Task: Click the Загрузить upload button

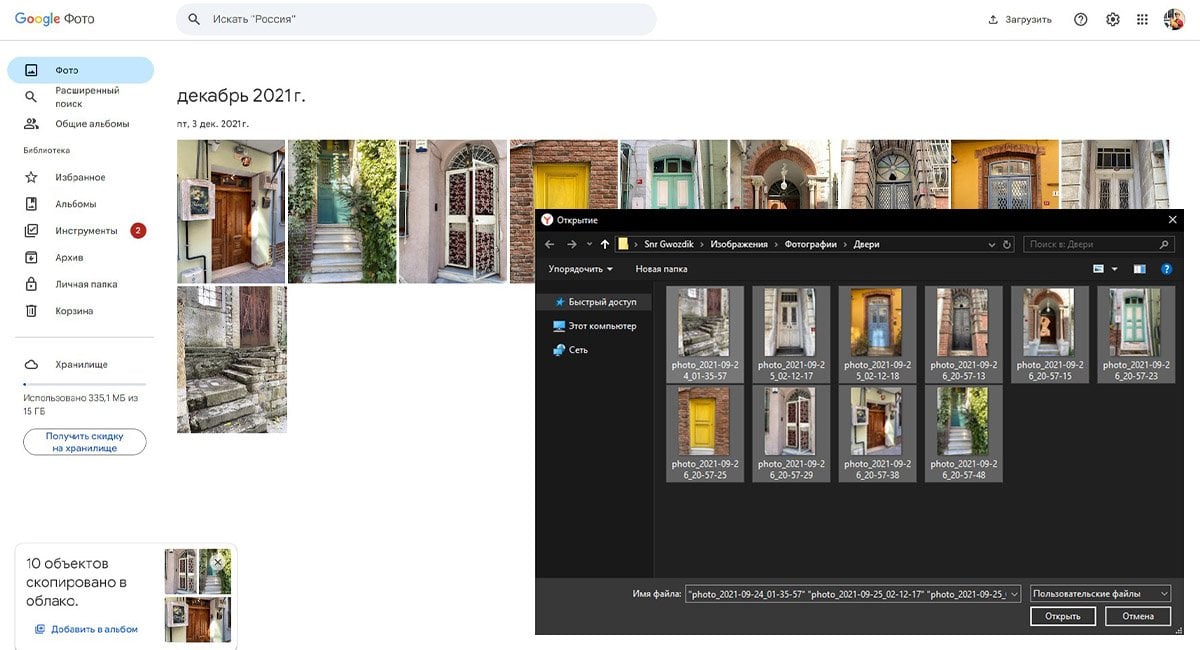Action: point(1020,20)
